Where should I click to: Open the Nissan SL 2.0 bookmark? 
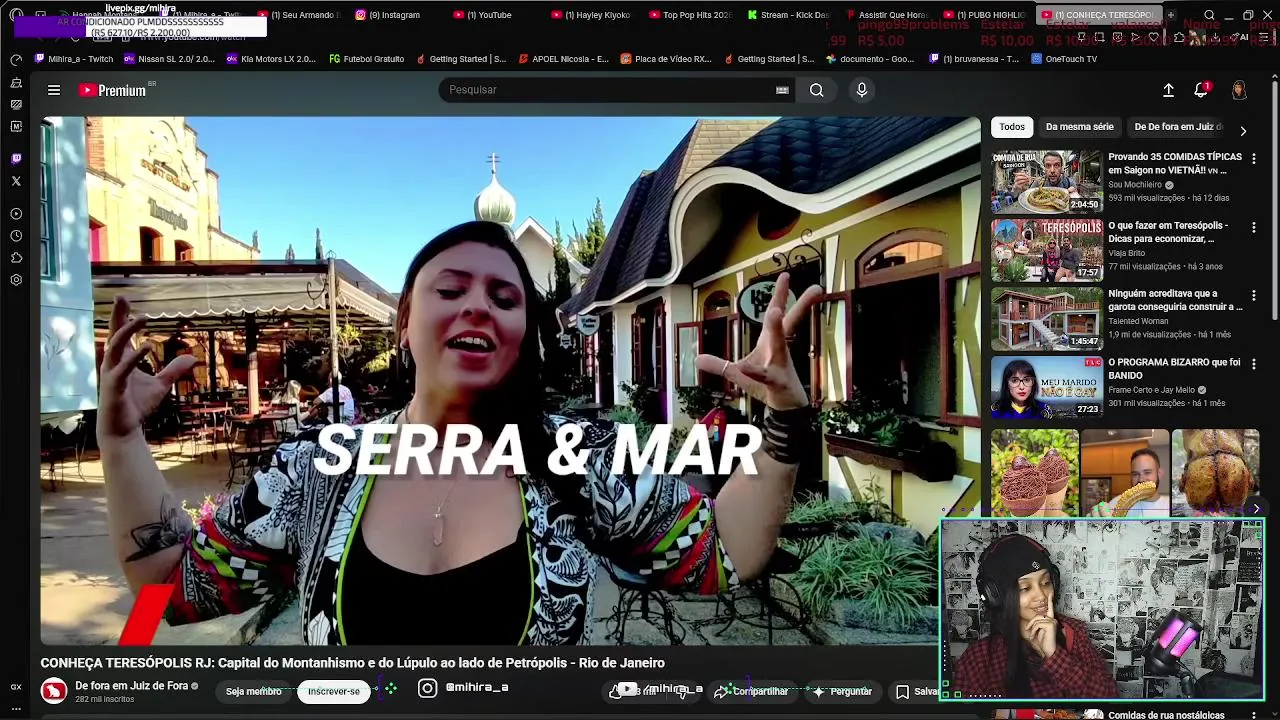pos(170,59)
